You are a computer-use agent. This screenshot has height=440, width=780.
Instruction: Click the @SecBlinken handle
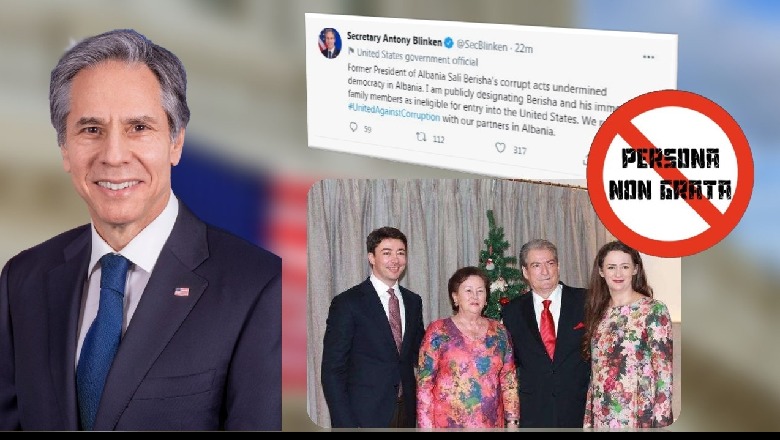tap(482, 45)
